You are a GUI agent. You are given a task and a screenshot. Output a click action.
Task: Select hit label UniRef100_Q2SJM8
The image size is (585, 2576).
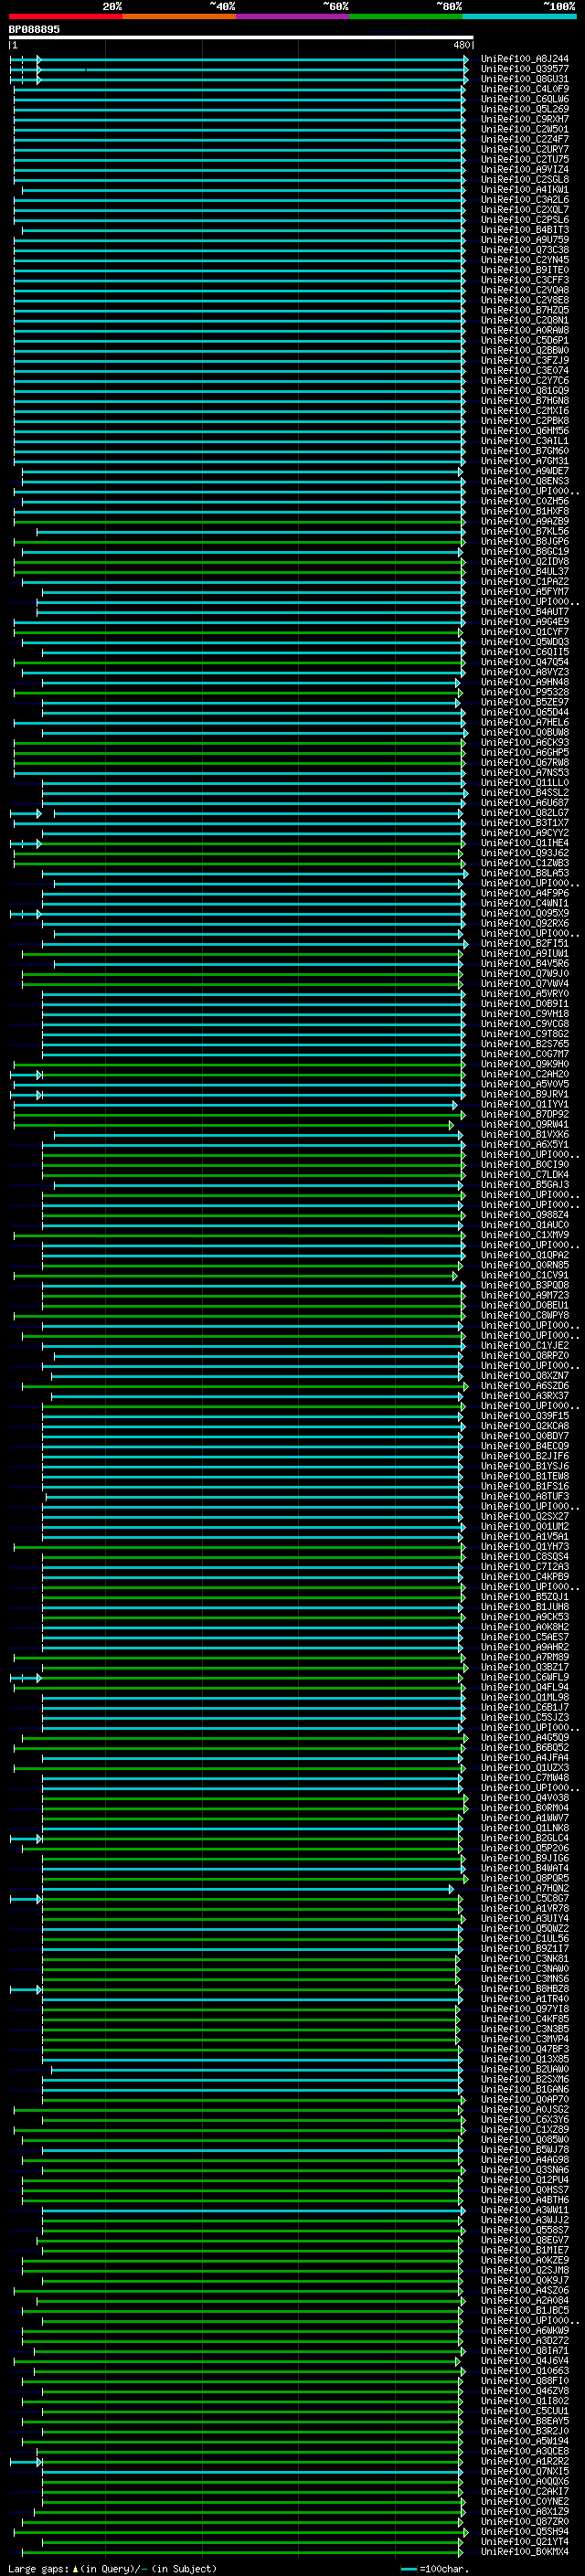(x=525, y=2270)
